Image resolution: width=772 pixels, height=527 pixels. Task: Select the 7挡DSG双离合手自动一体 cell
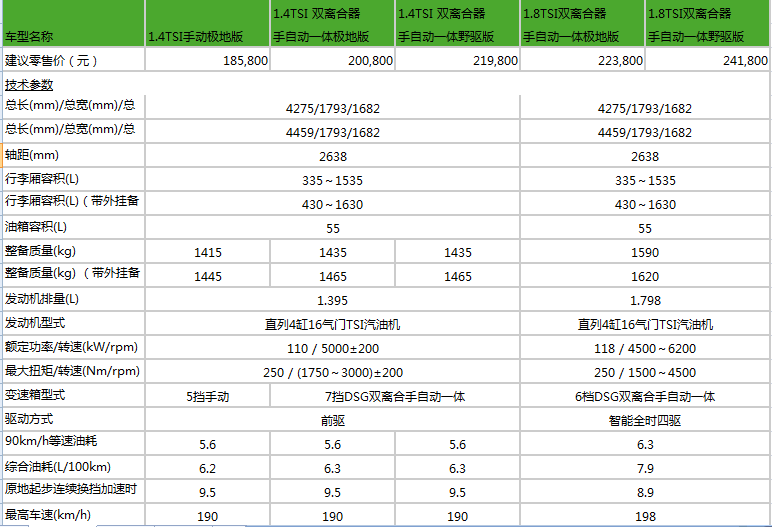pos(395,396)
